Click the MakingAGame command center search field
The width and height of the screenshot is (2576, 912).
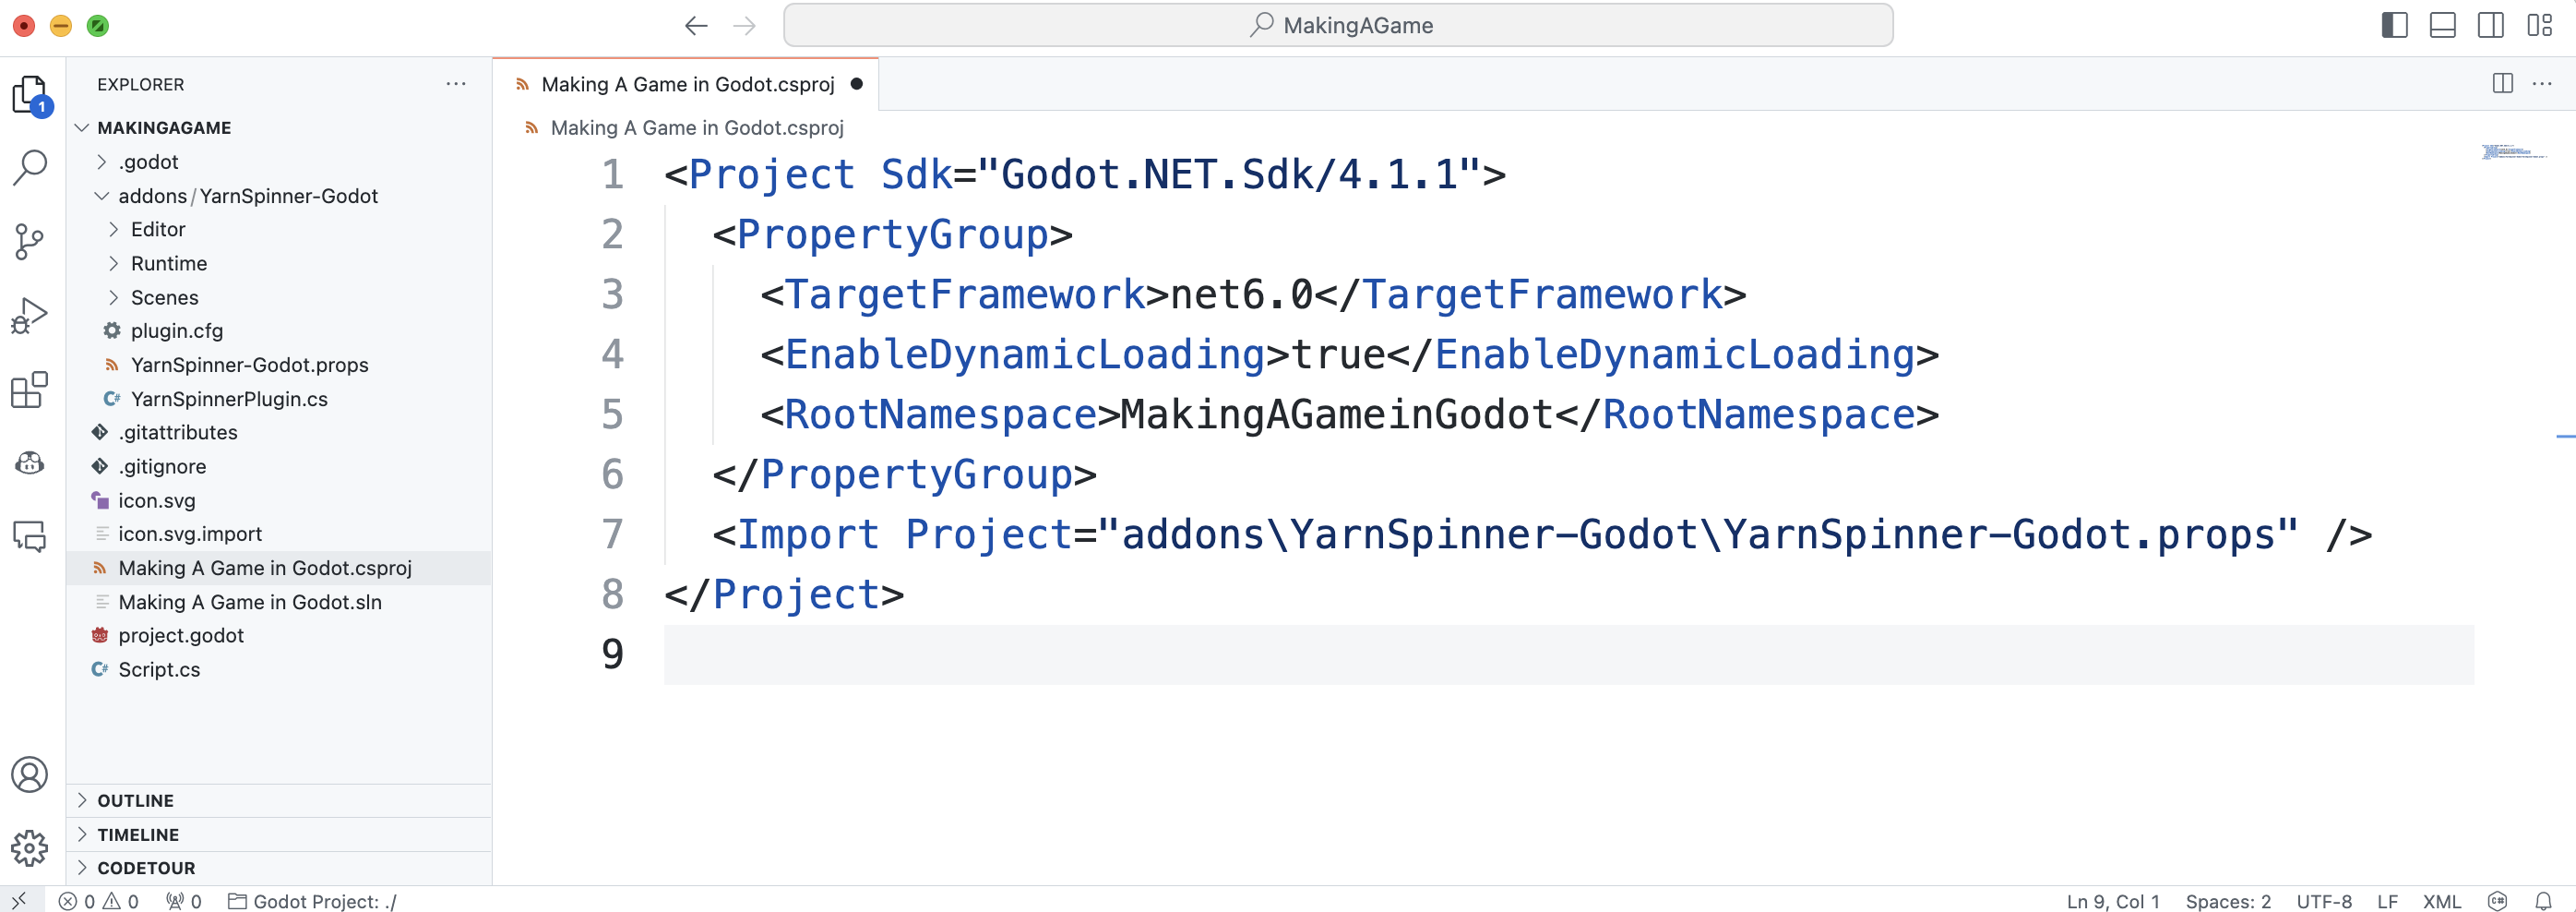tap(1337, 25)
